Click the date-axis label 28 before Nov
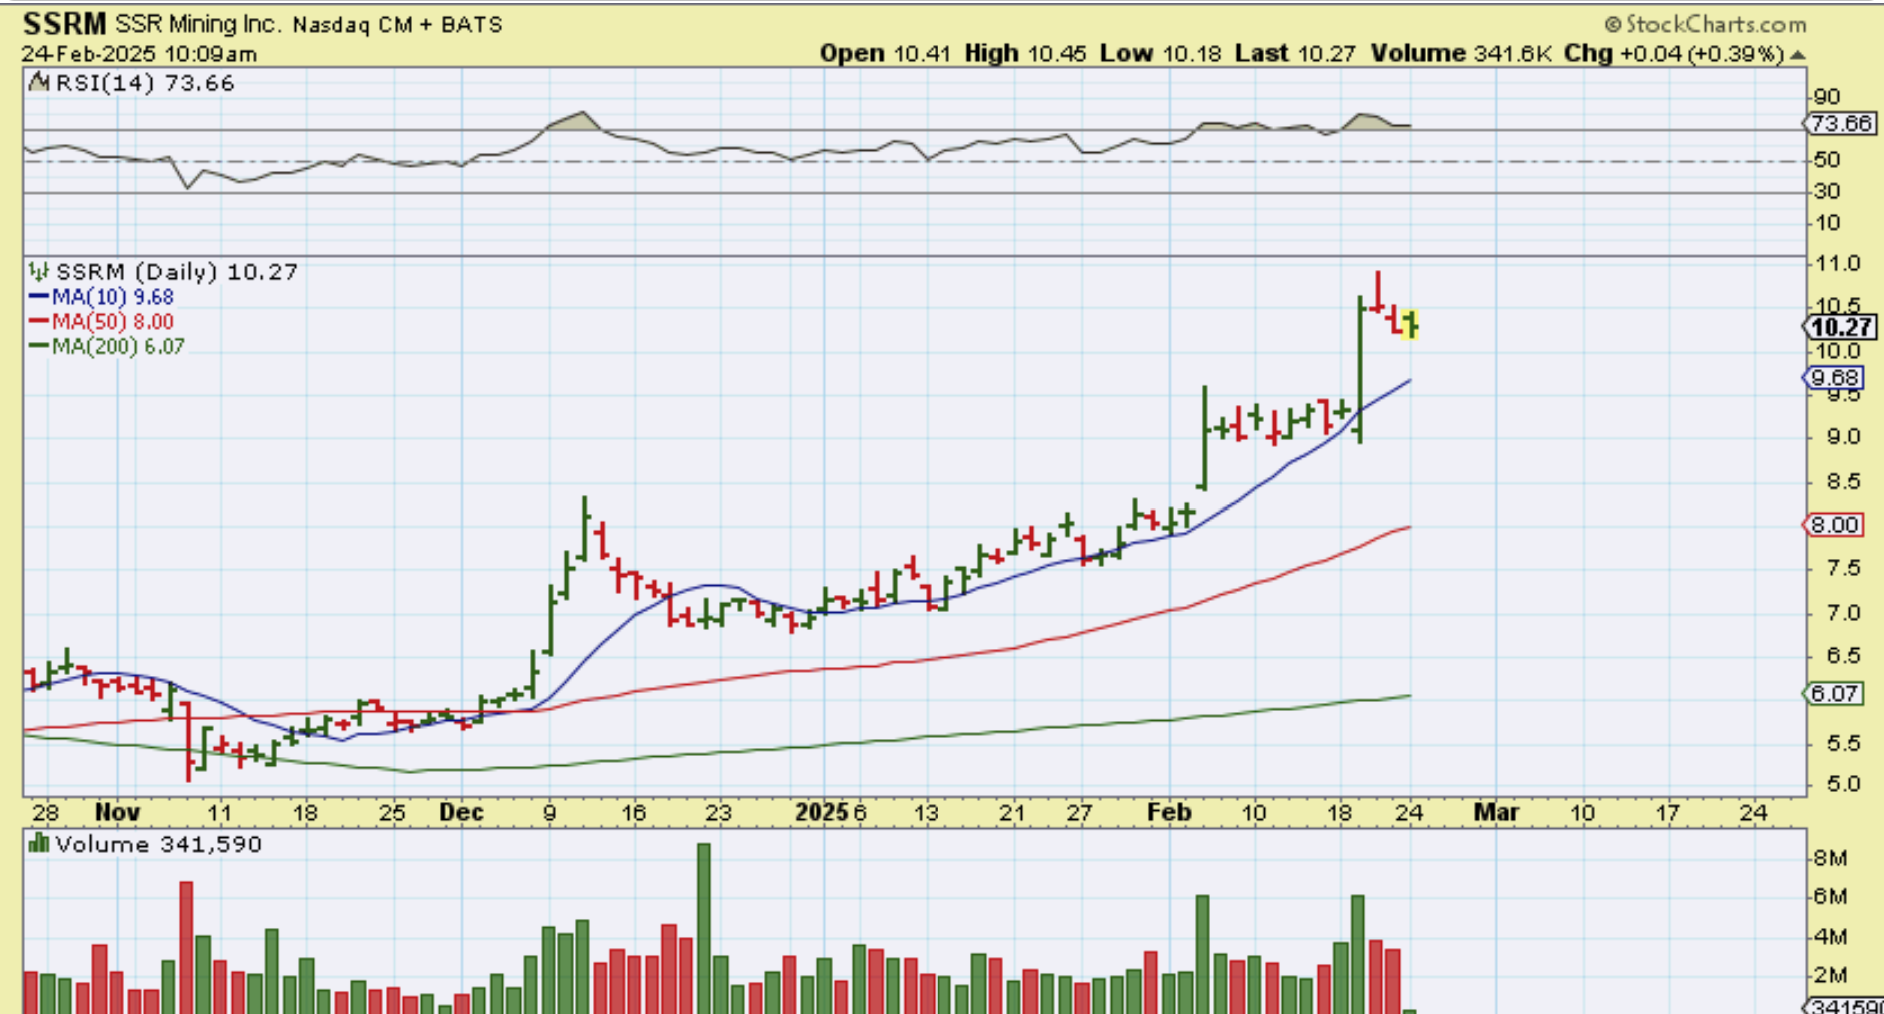 [x=45, y=812]
